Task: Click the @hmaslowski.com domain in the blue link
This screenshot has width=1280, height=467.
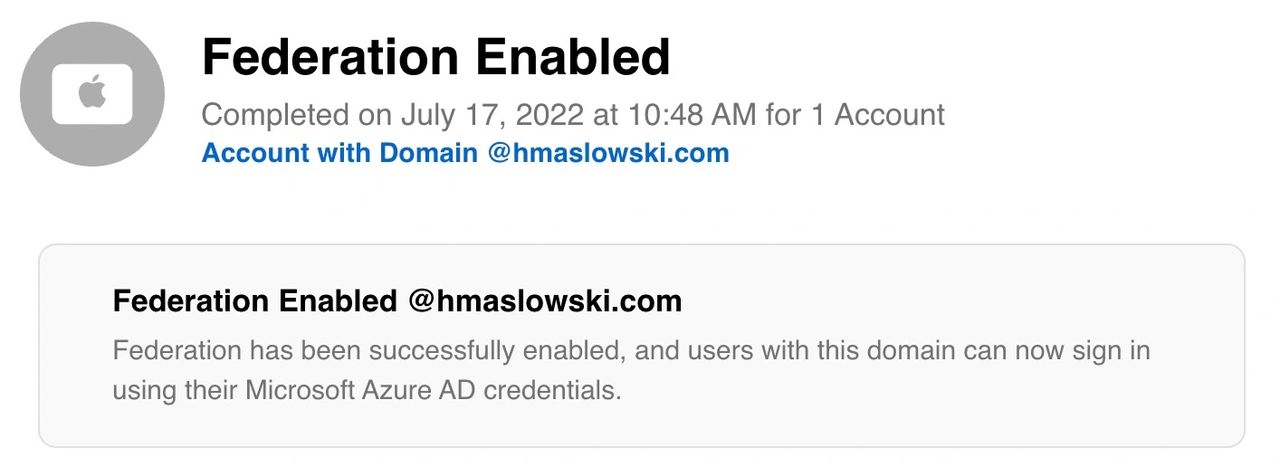Action: tap(608, 153)
